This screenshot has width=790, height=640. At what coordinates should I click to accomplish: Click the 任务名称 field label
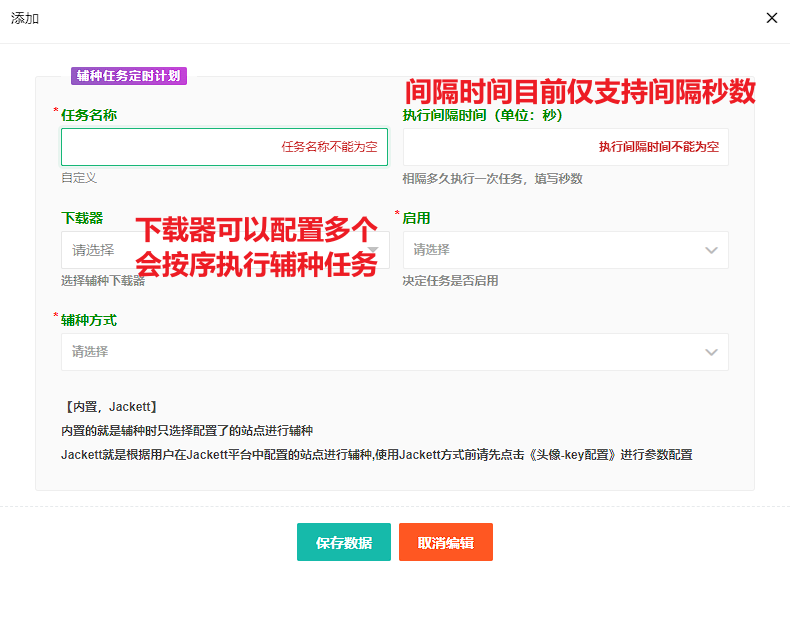point(89,115)
